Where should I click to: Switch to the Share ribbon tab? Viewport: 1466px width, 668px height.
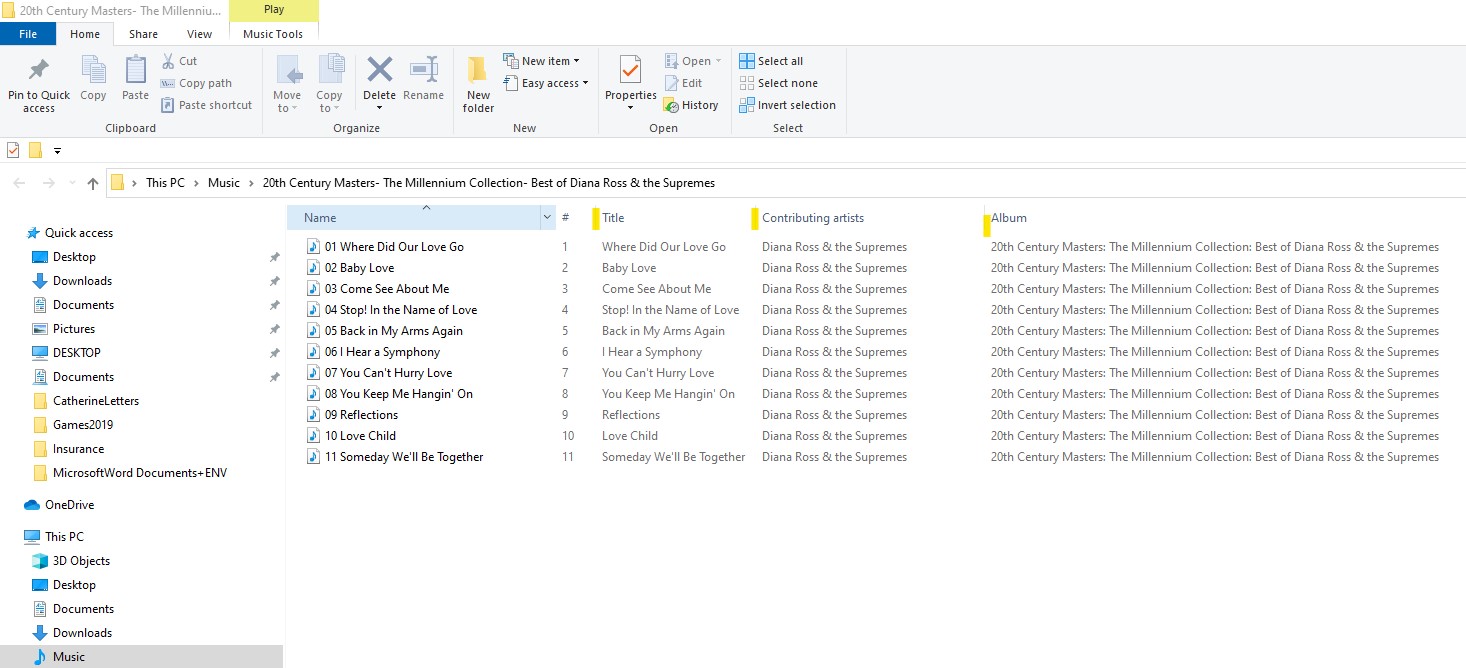[143, 34]
